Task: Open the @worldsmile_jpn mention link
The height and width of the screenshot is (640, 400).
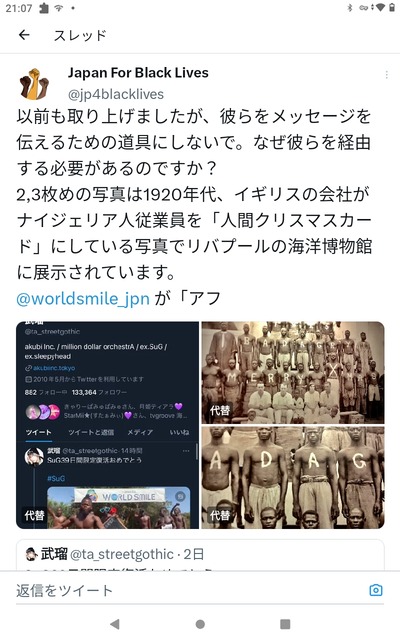Action: pos(83,298)
